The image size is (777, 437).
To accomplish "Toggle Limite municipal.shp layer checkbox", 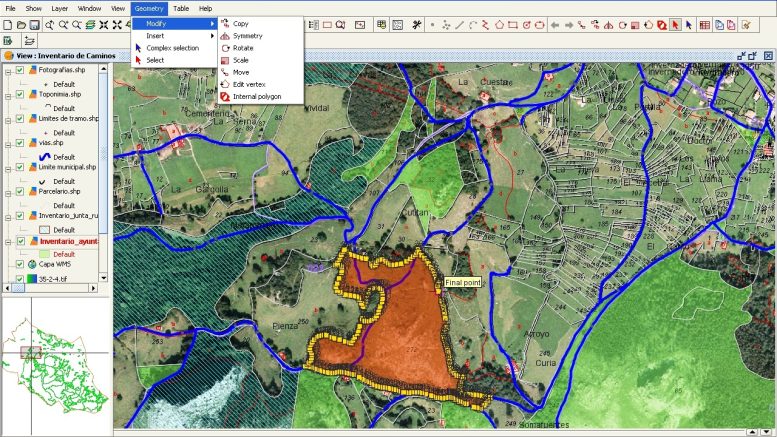I will coord(20,167).
